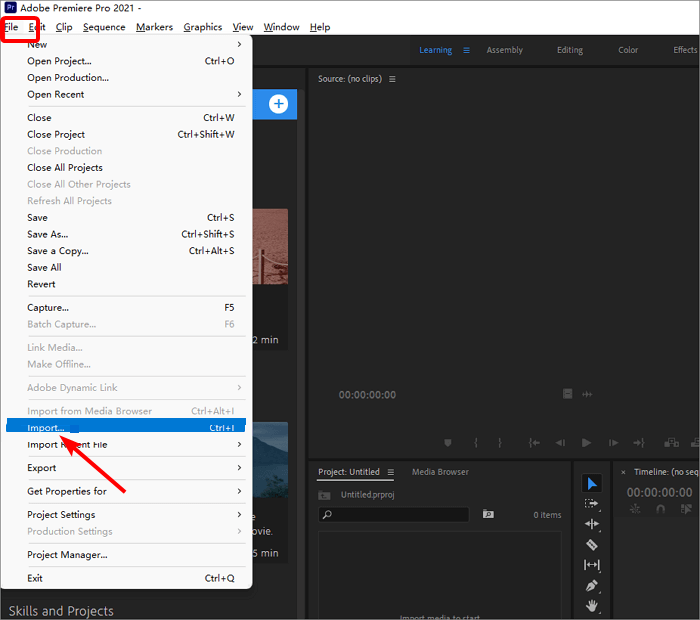This screenshot has width=700, height=620.
Task: Toggle Linked Selection in Timeline
Action: 686,509
